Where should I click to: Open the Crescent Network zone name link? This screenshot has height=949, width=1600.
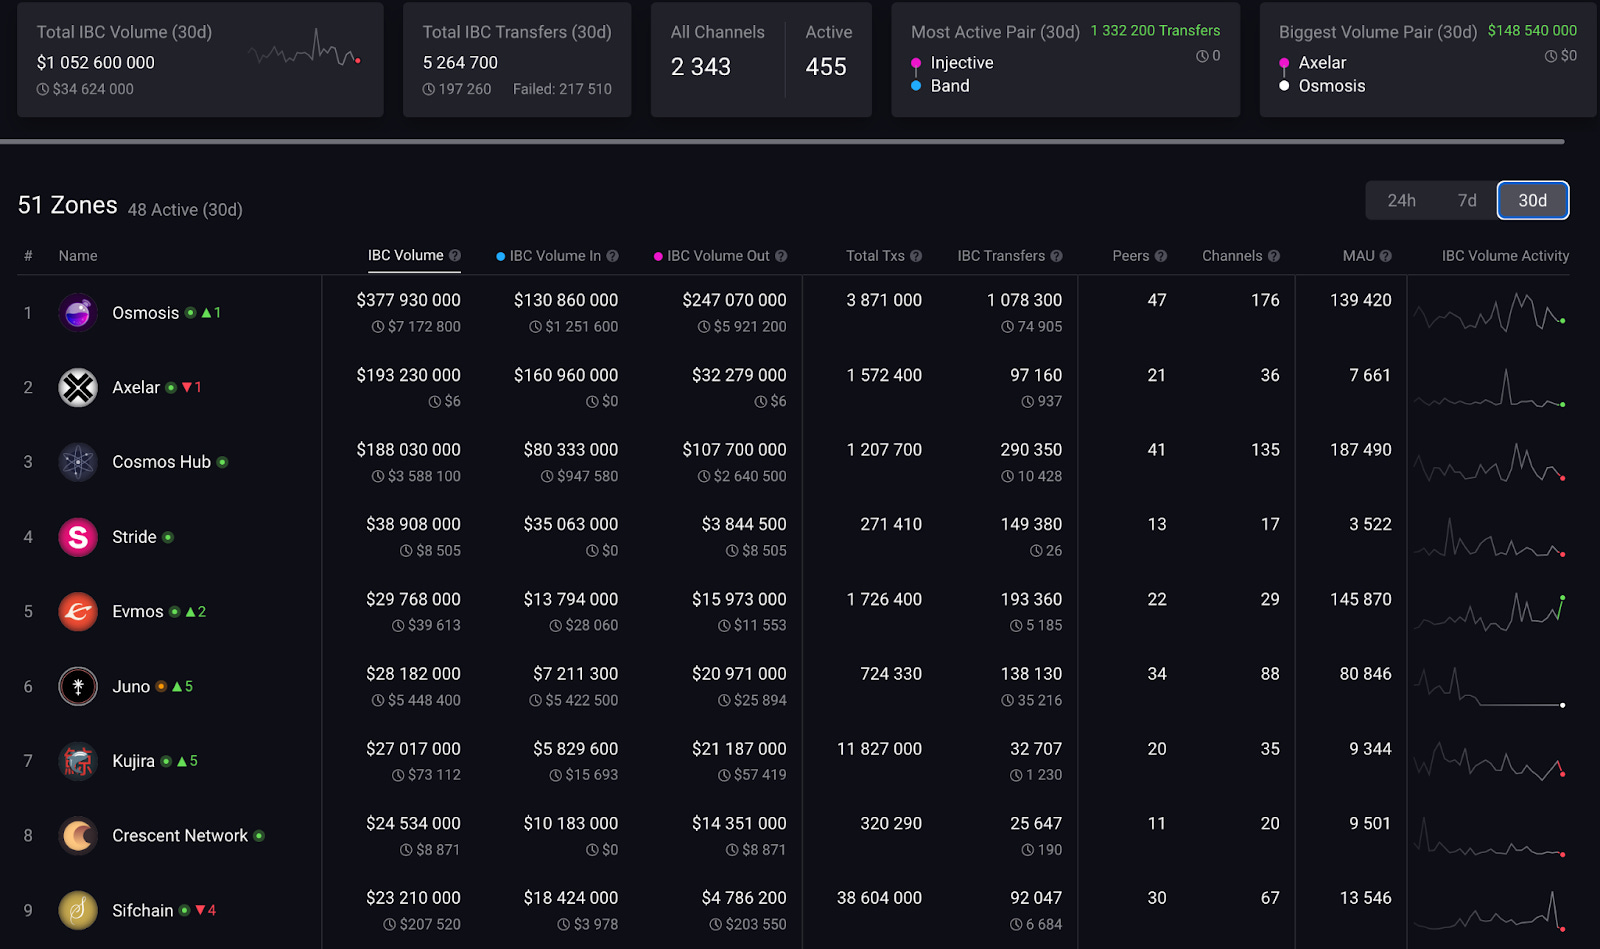[x=180, y=836]
